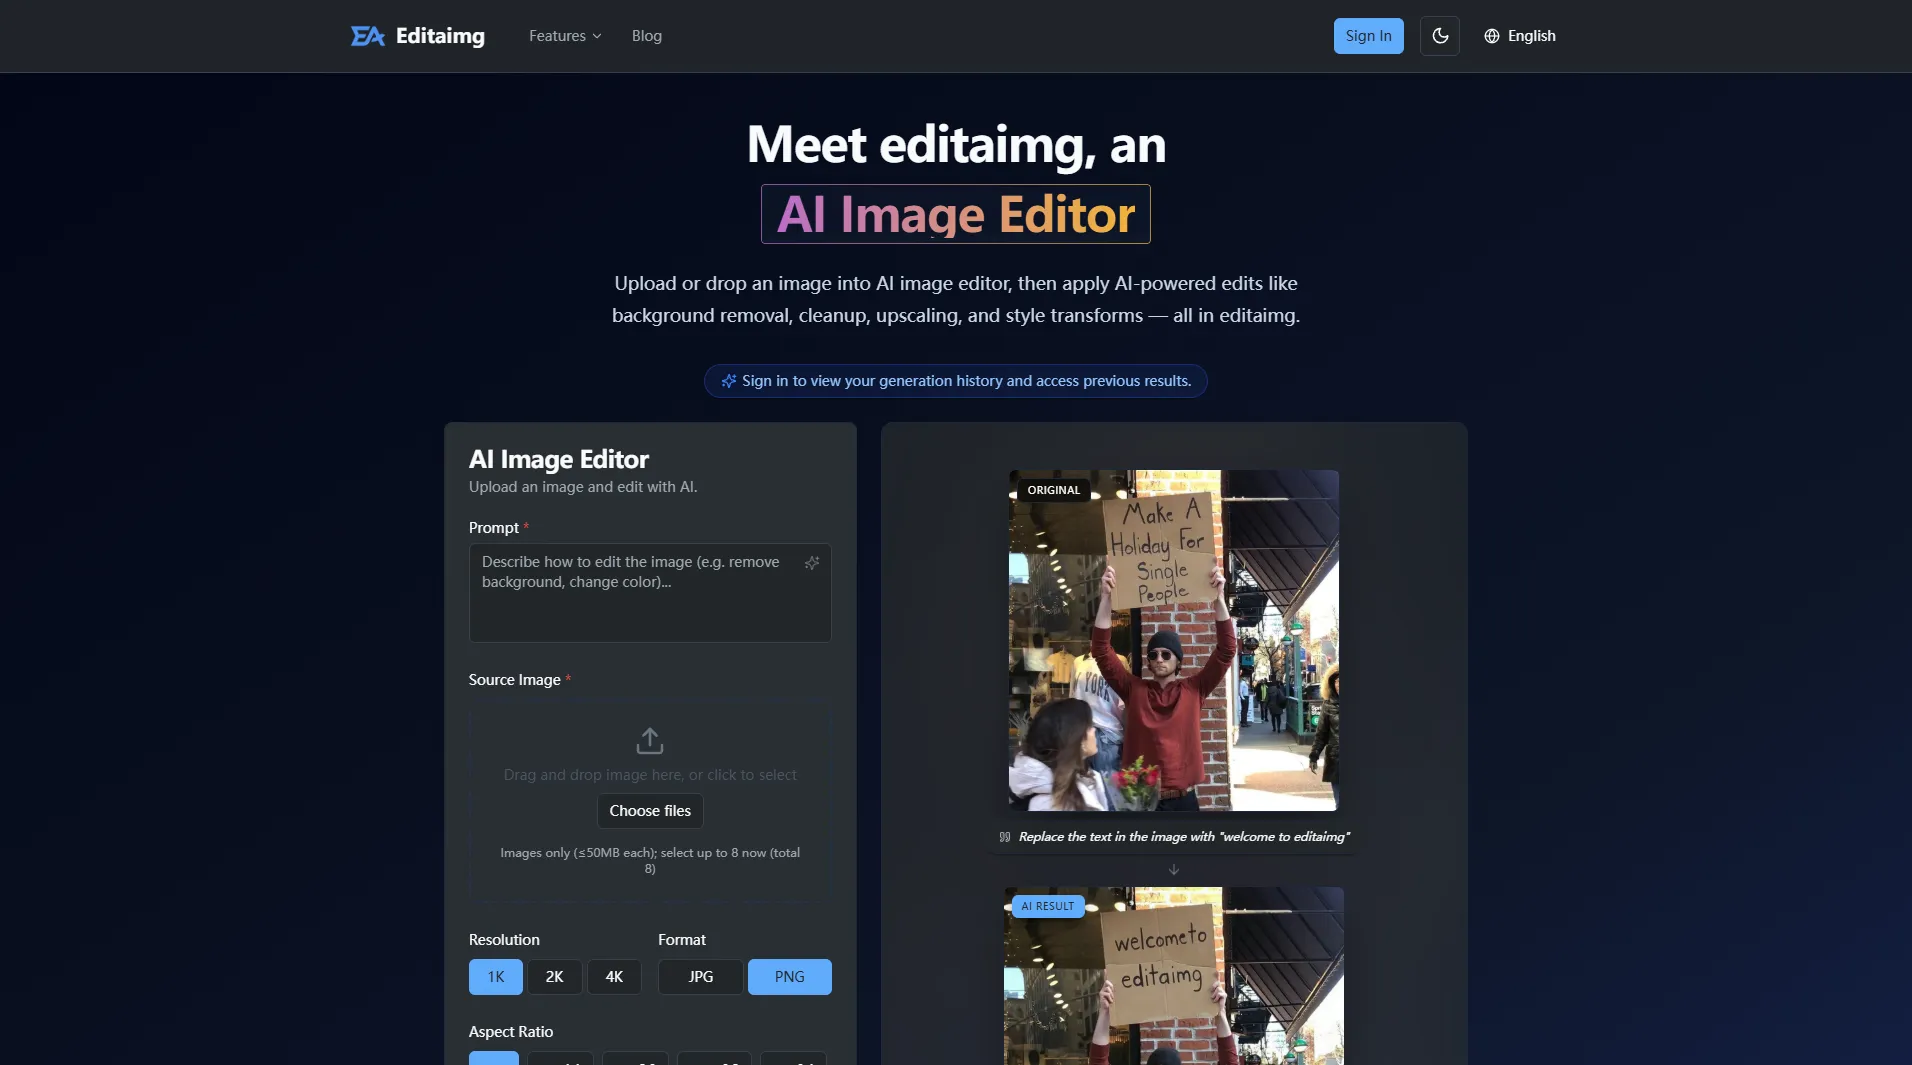Click the ORIGINAL badge label
The width and height of the screenshot is (1912, 1065).
click(x=1054, y=490)
